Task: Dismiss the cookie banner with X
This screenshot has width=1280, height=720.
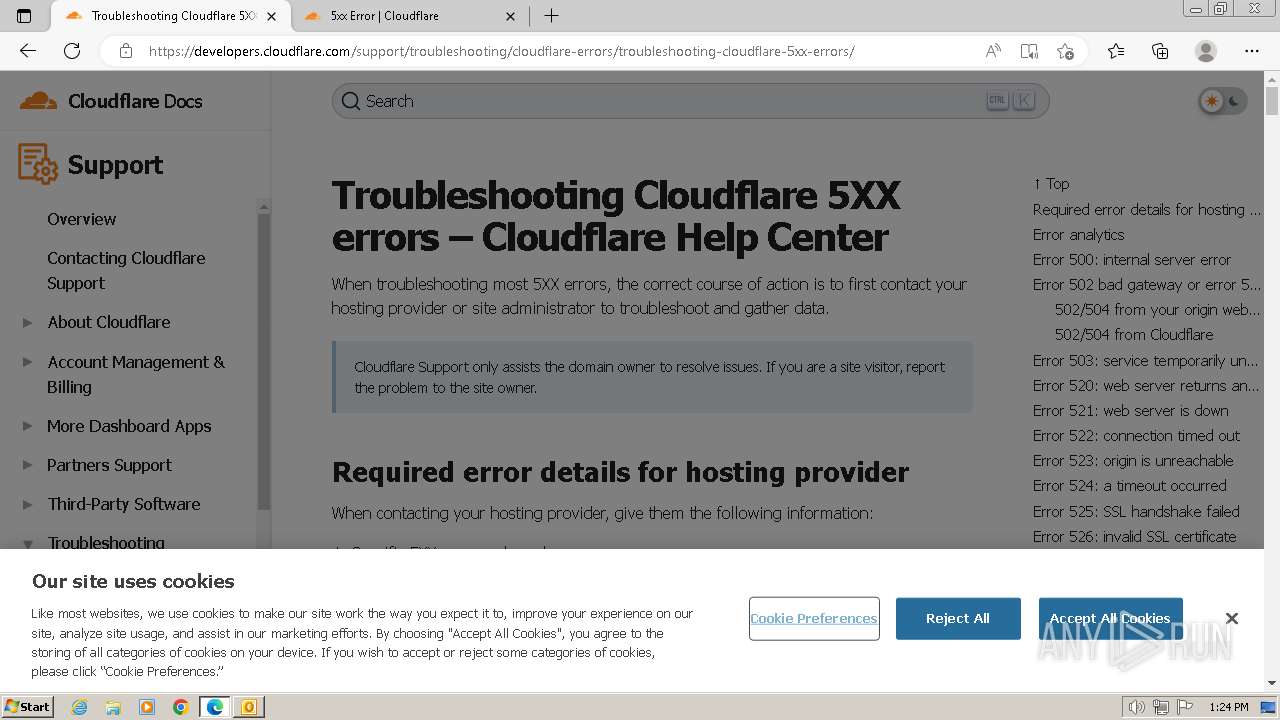Action: tap(1232, 618)
